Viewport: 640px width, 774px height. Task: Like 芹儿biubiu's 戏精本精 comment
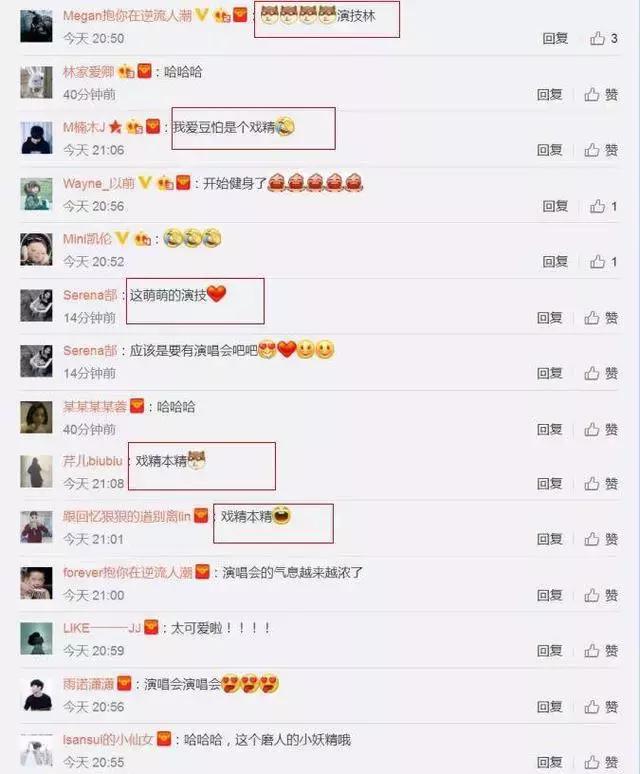[592, 484]
